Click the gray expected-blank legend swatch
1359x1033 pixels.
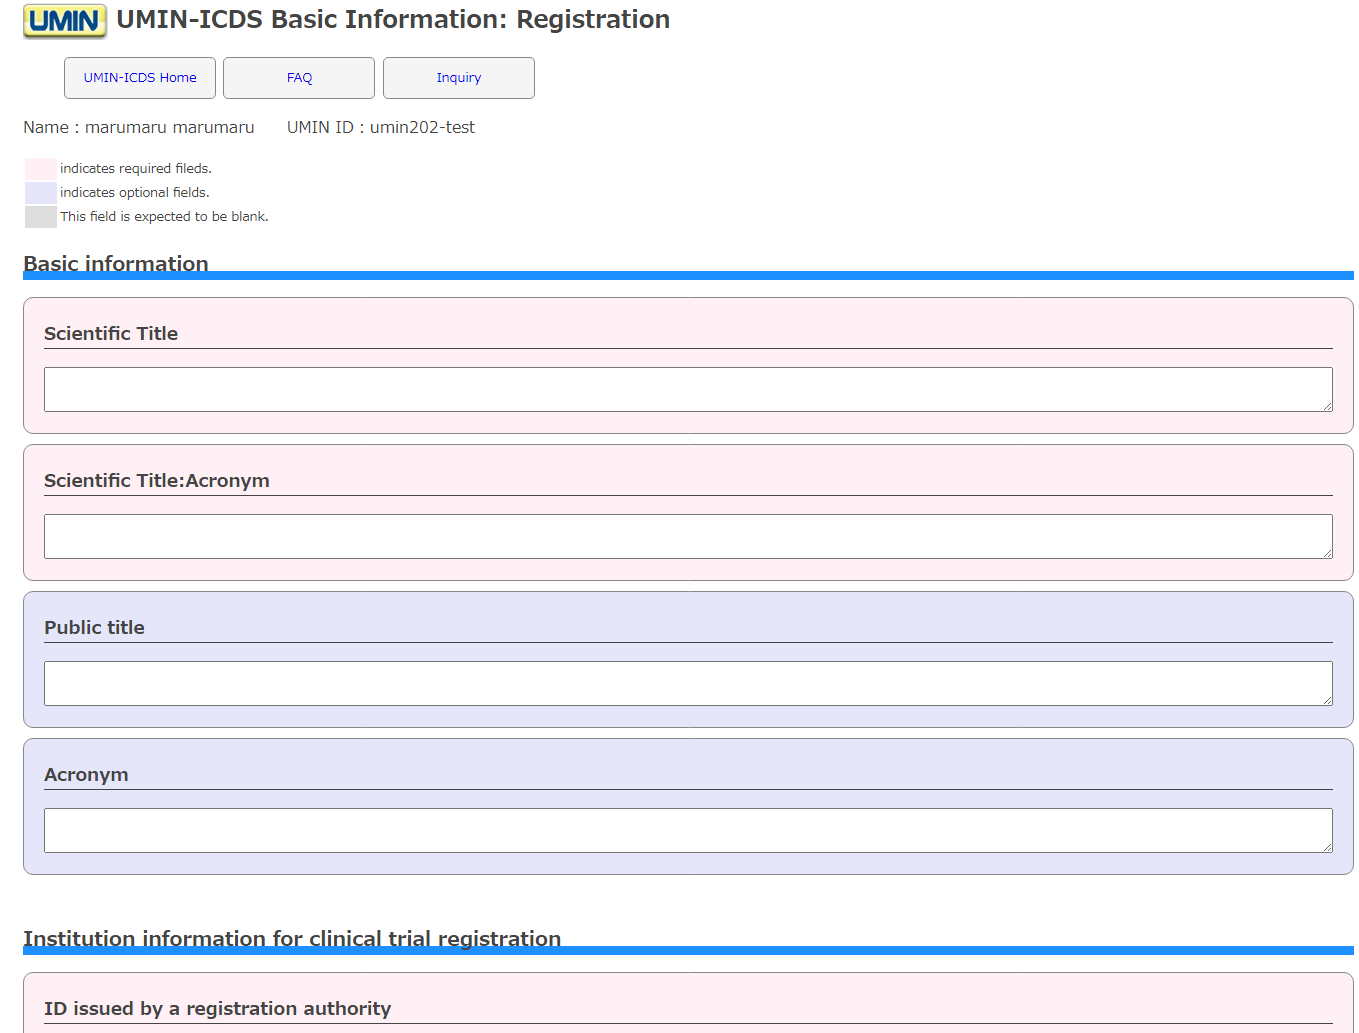point(41,217)
